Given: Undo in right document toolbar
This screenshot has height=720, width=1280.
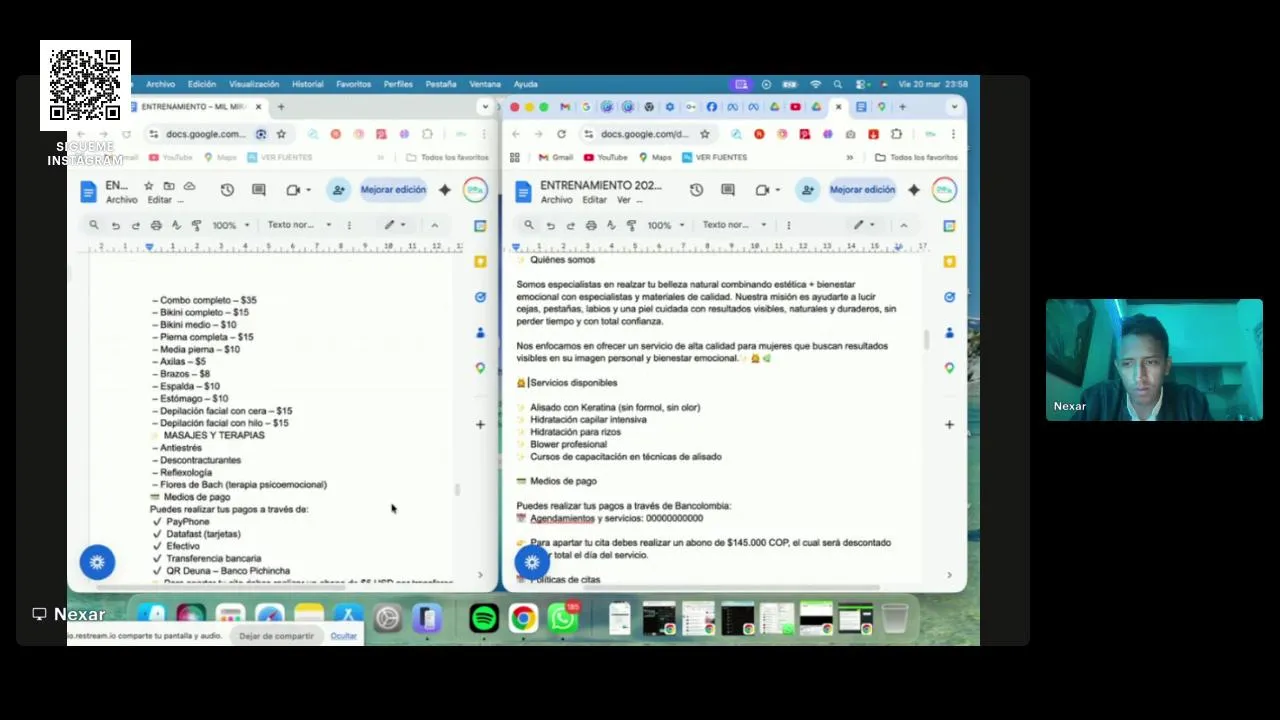Looking at the screenshot, I should coord(551,225).
